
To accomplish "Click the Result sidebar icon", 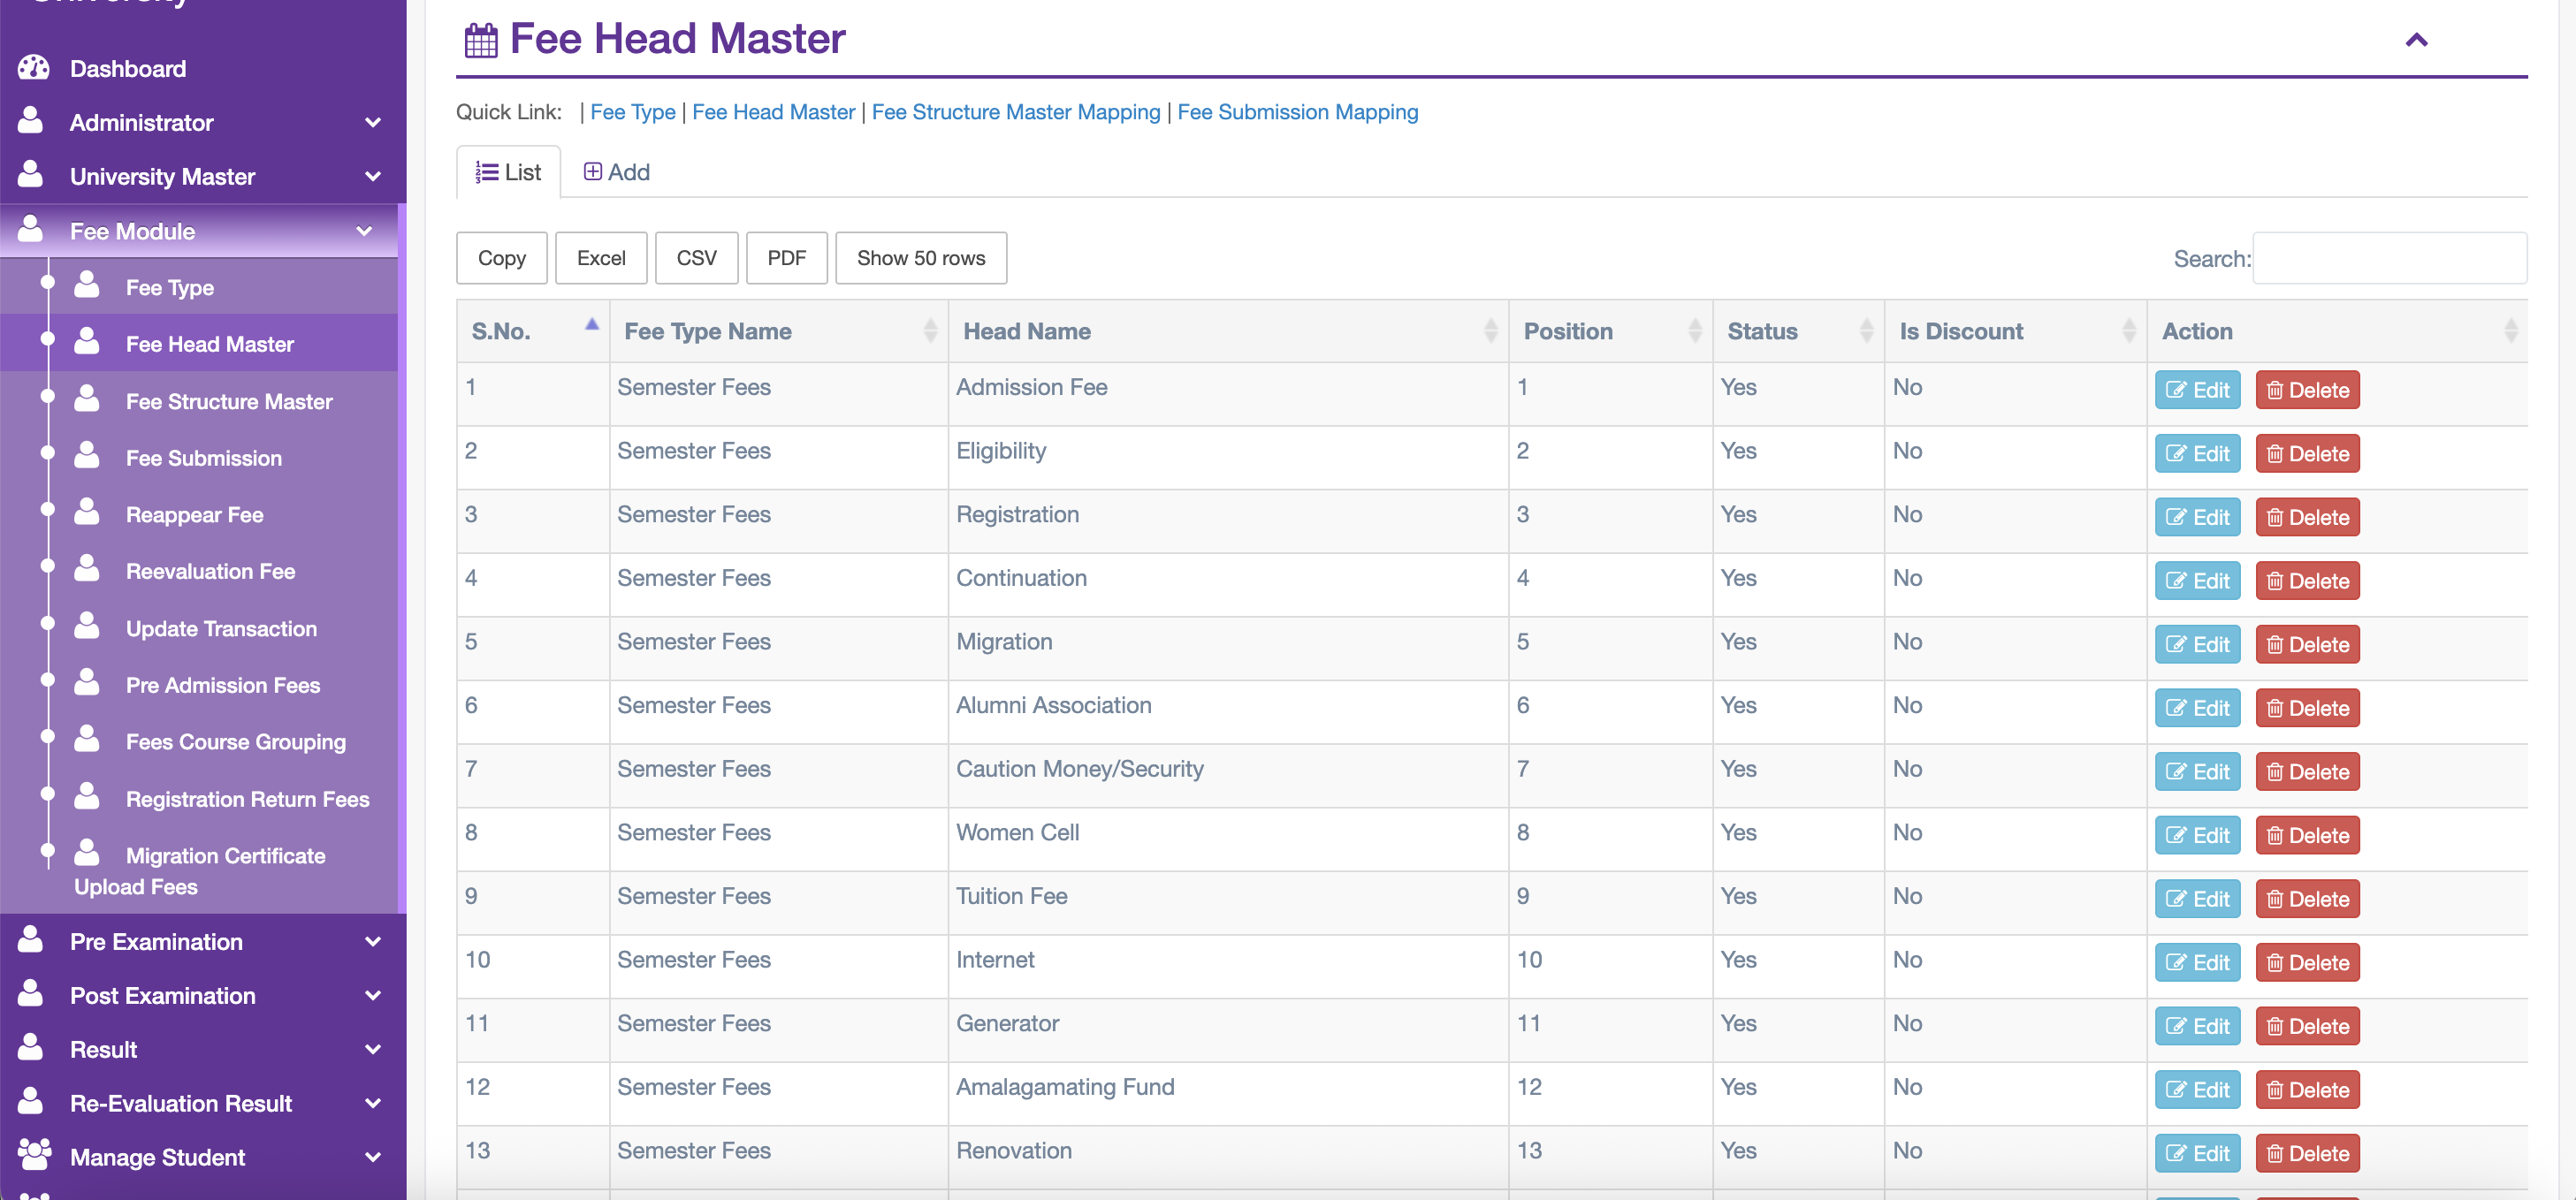I will [31, 1047].
